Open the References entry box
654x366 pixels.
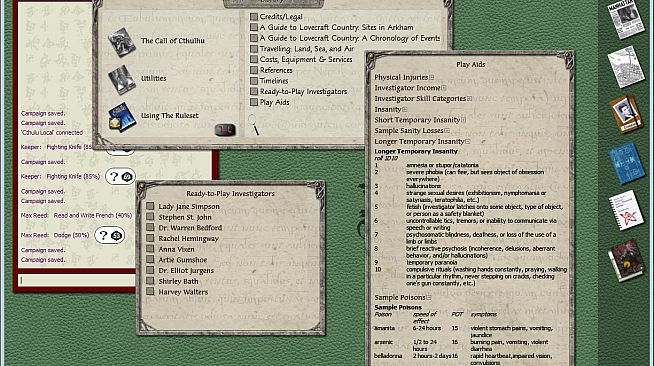click(254, 70)
